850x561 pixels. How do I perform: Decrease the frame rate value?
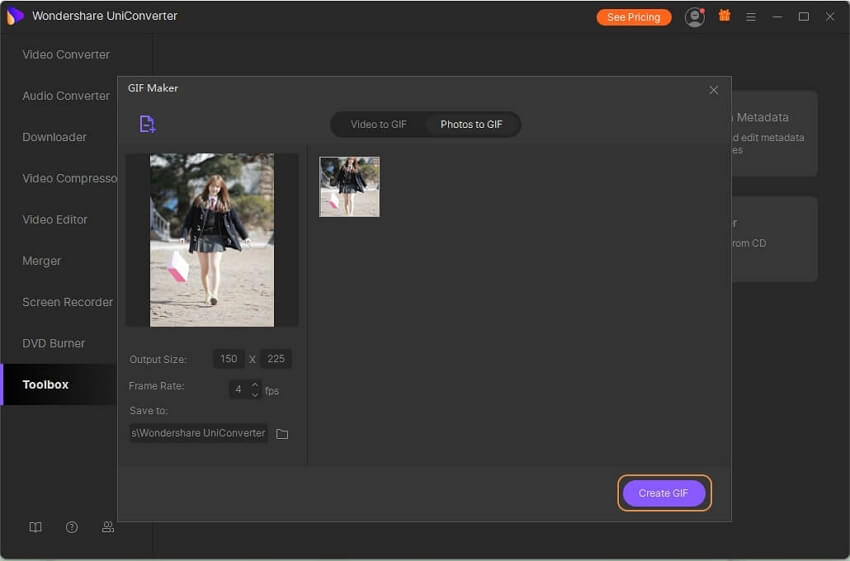(255, 393)
